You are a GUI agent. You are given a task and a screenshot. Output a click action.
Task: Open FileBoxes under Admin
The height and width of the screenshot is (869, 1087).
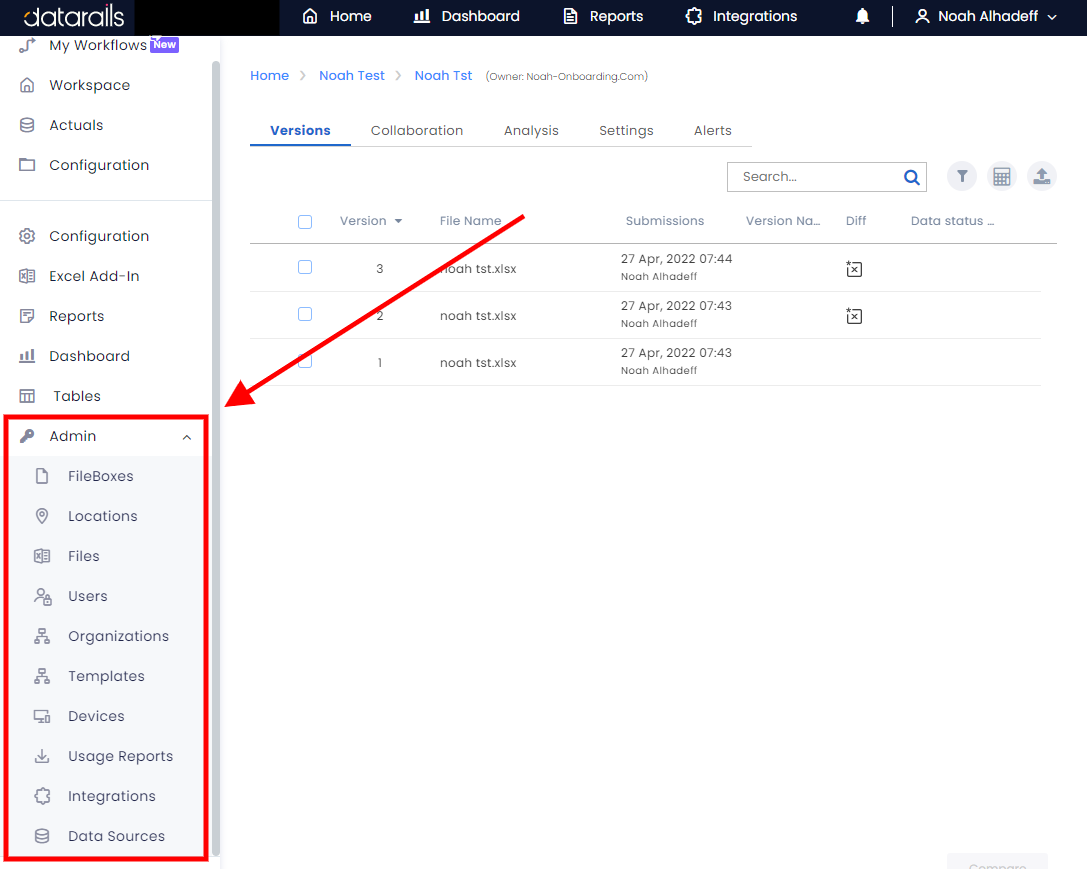101,476
